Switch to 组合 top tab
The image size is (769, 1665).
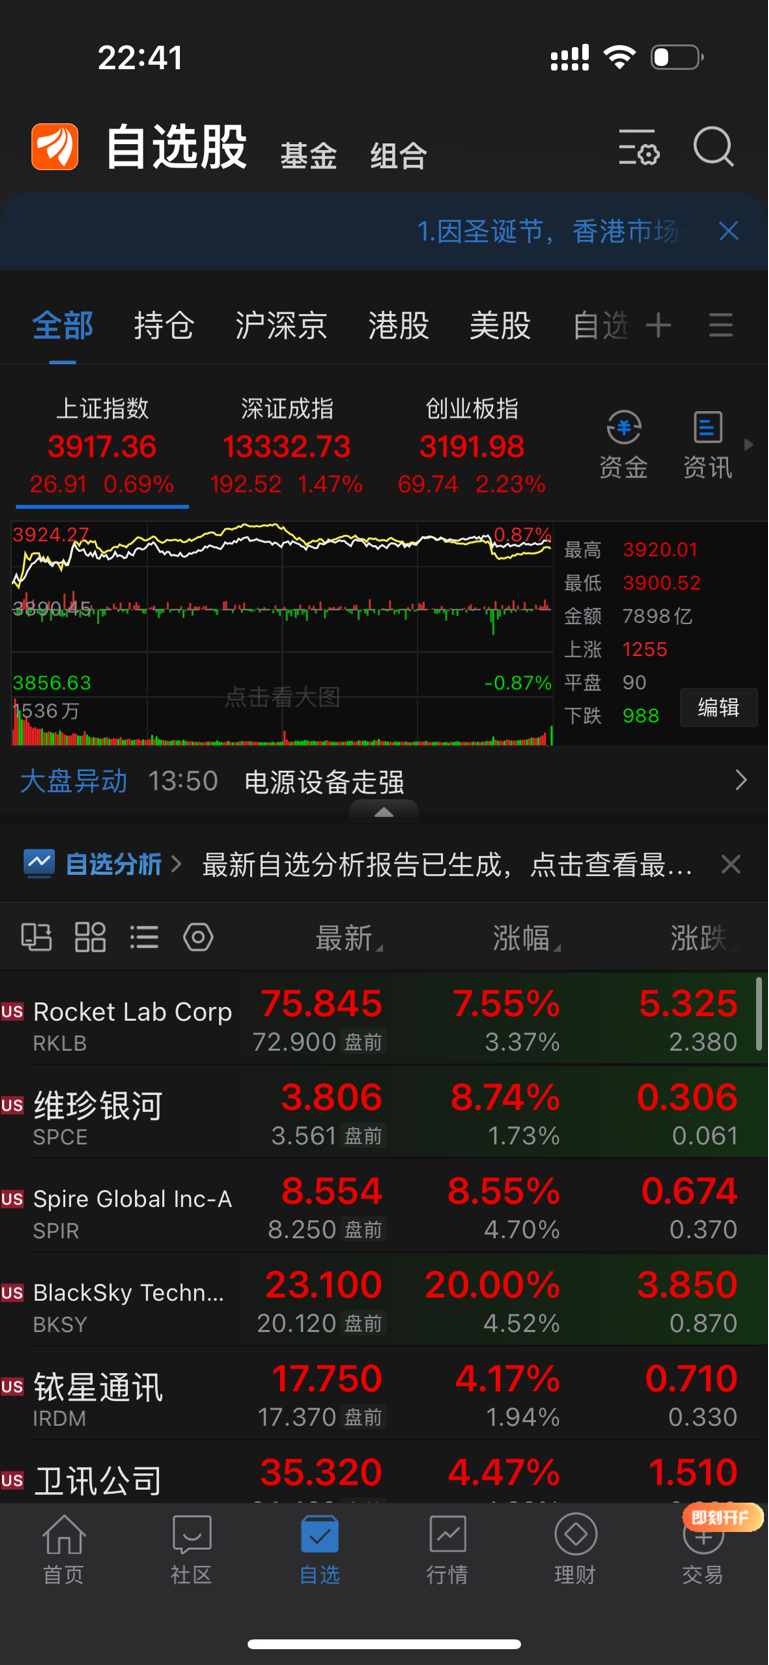399,156
